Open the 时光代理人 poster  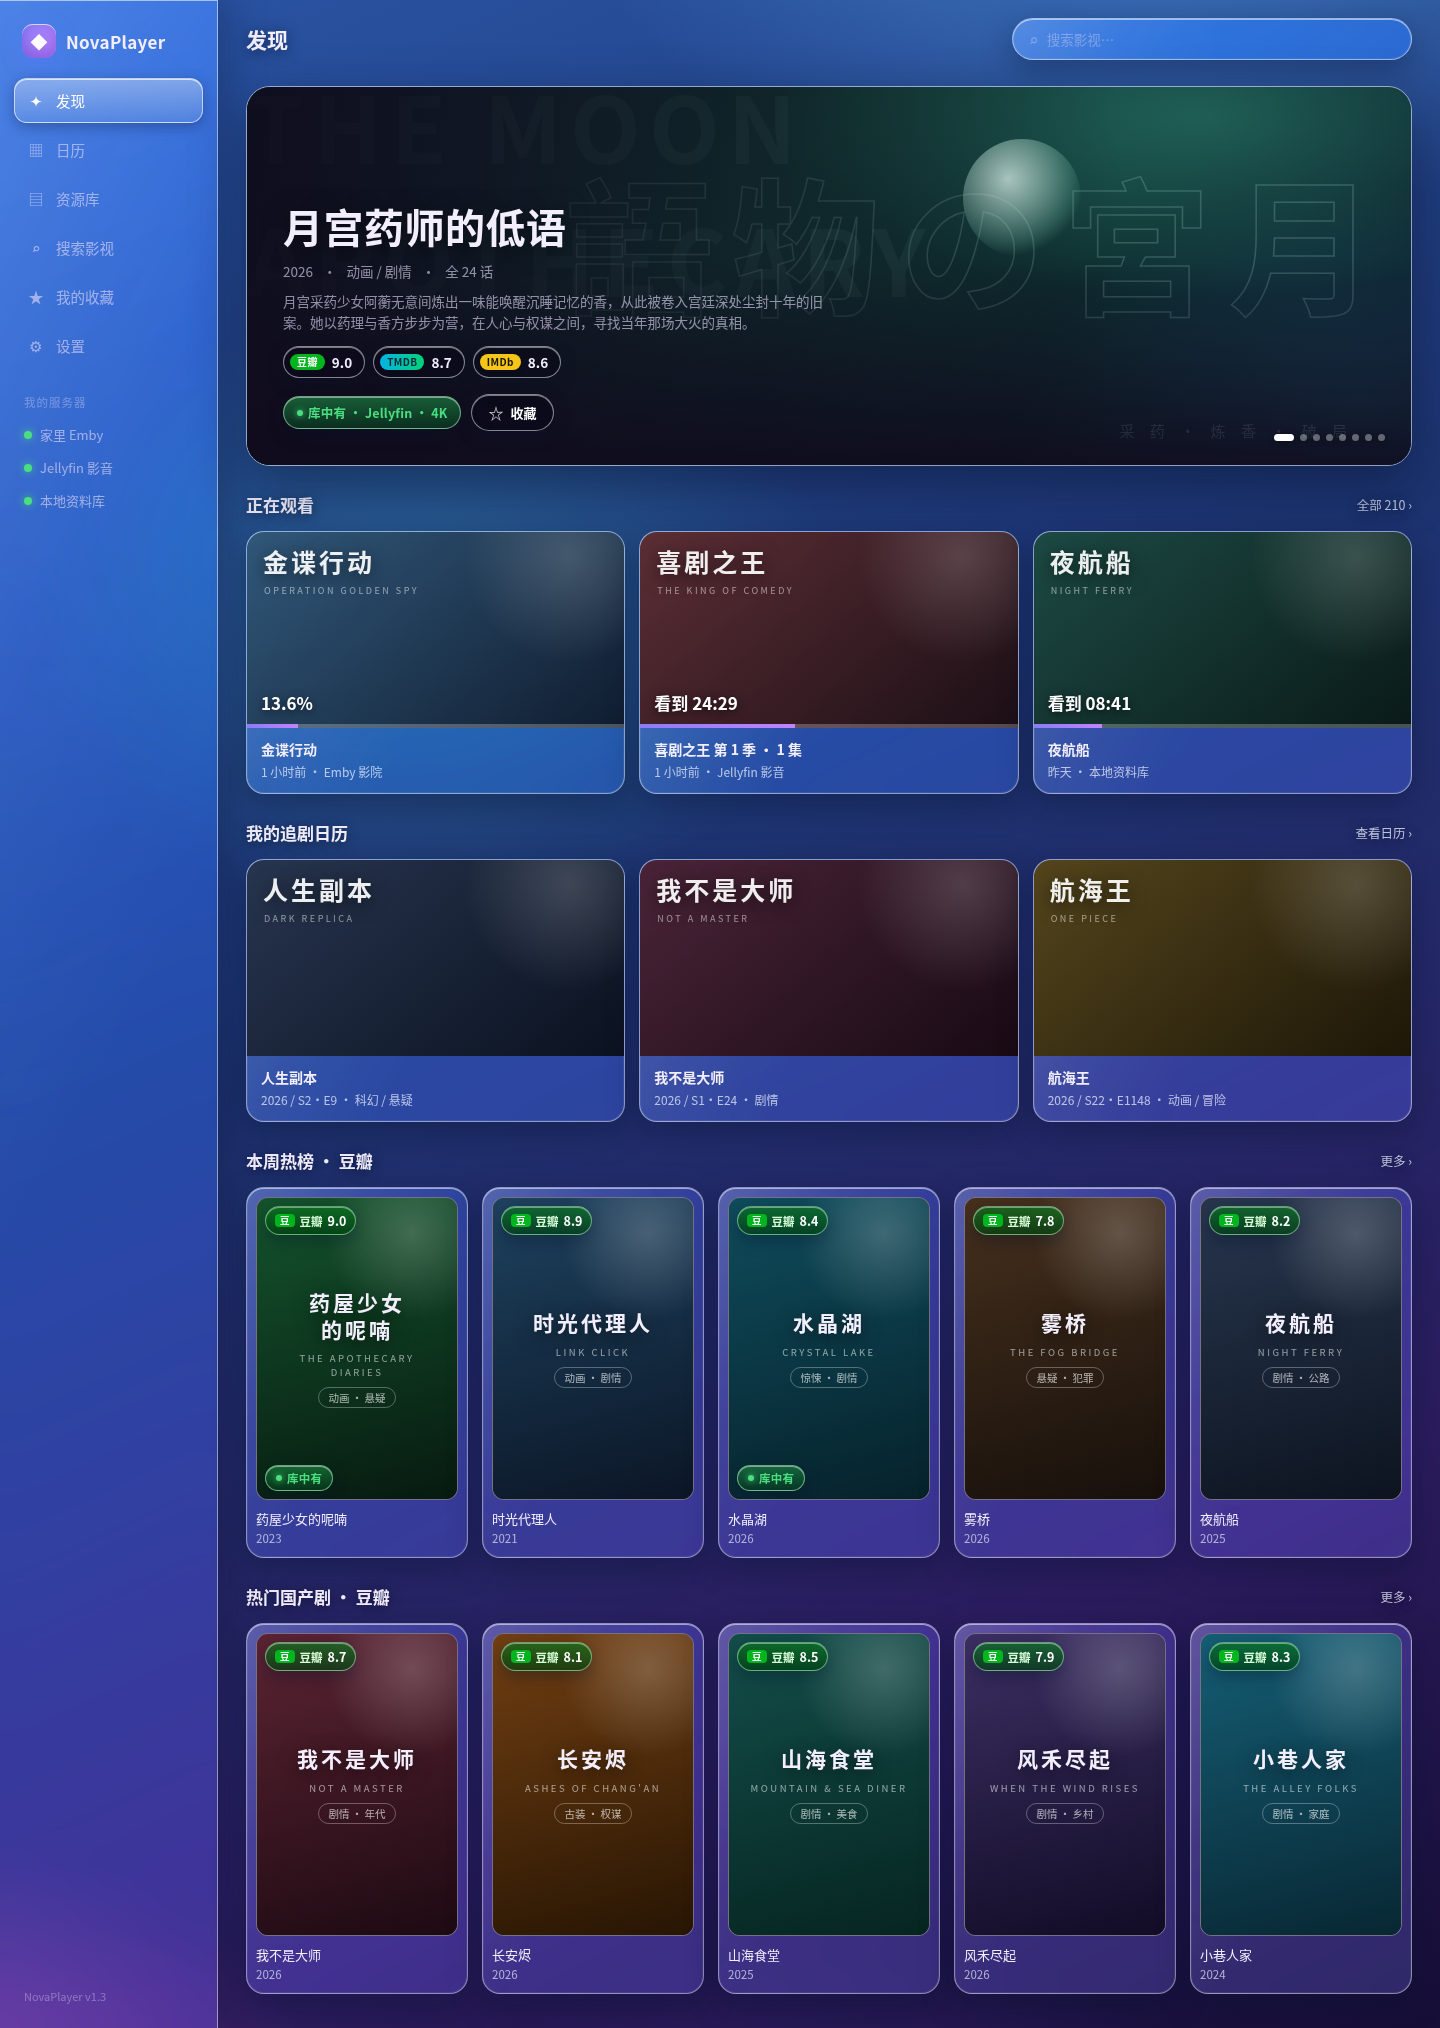pos(593,1348)
